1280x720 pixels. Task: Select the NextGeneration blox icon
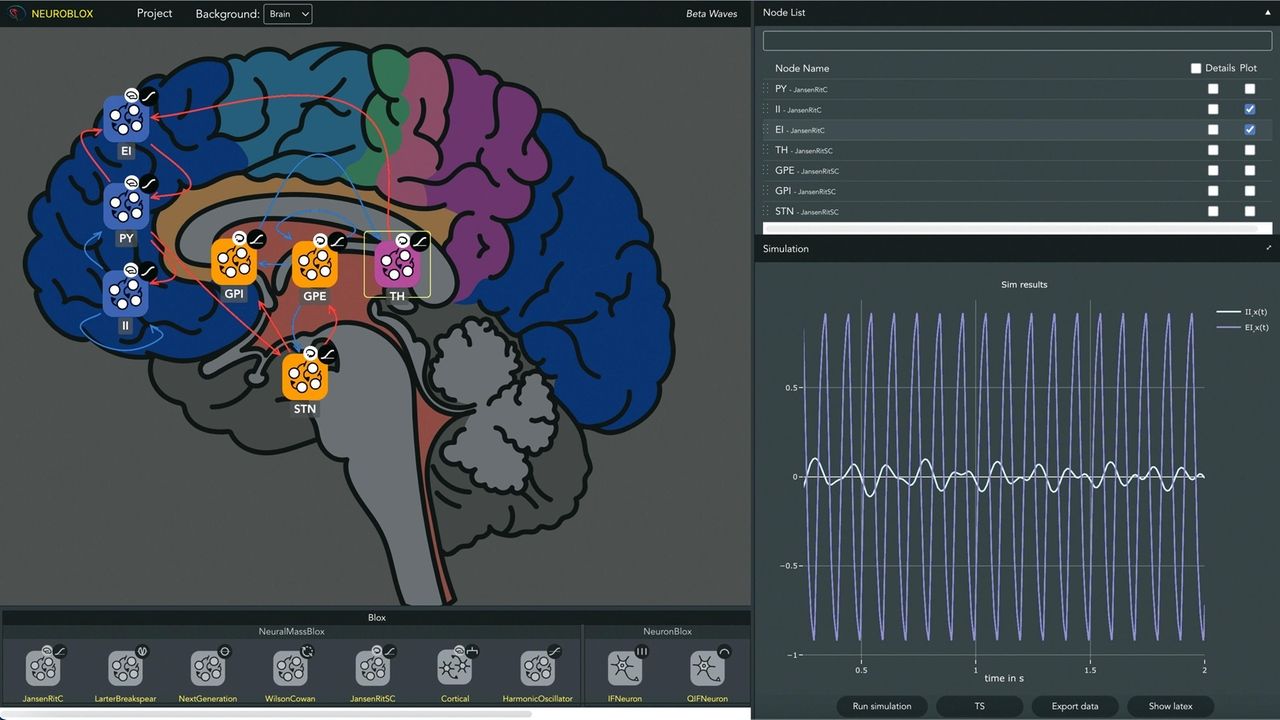[x=207, y=668]
